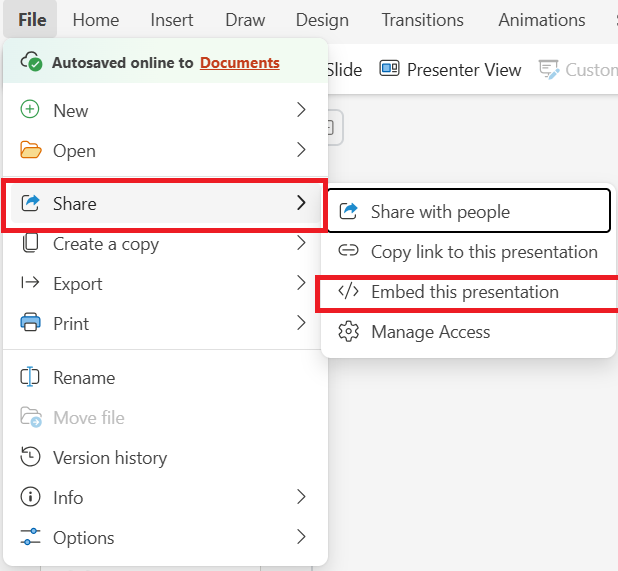Screen dimensions: 618x571
Task: Switch to the Insert tab
Action: pyautogui.click(x=172, y=20)
